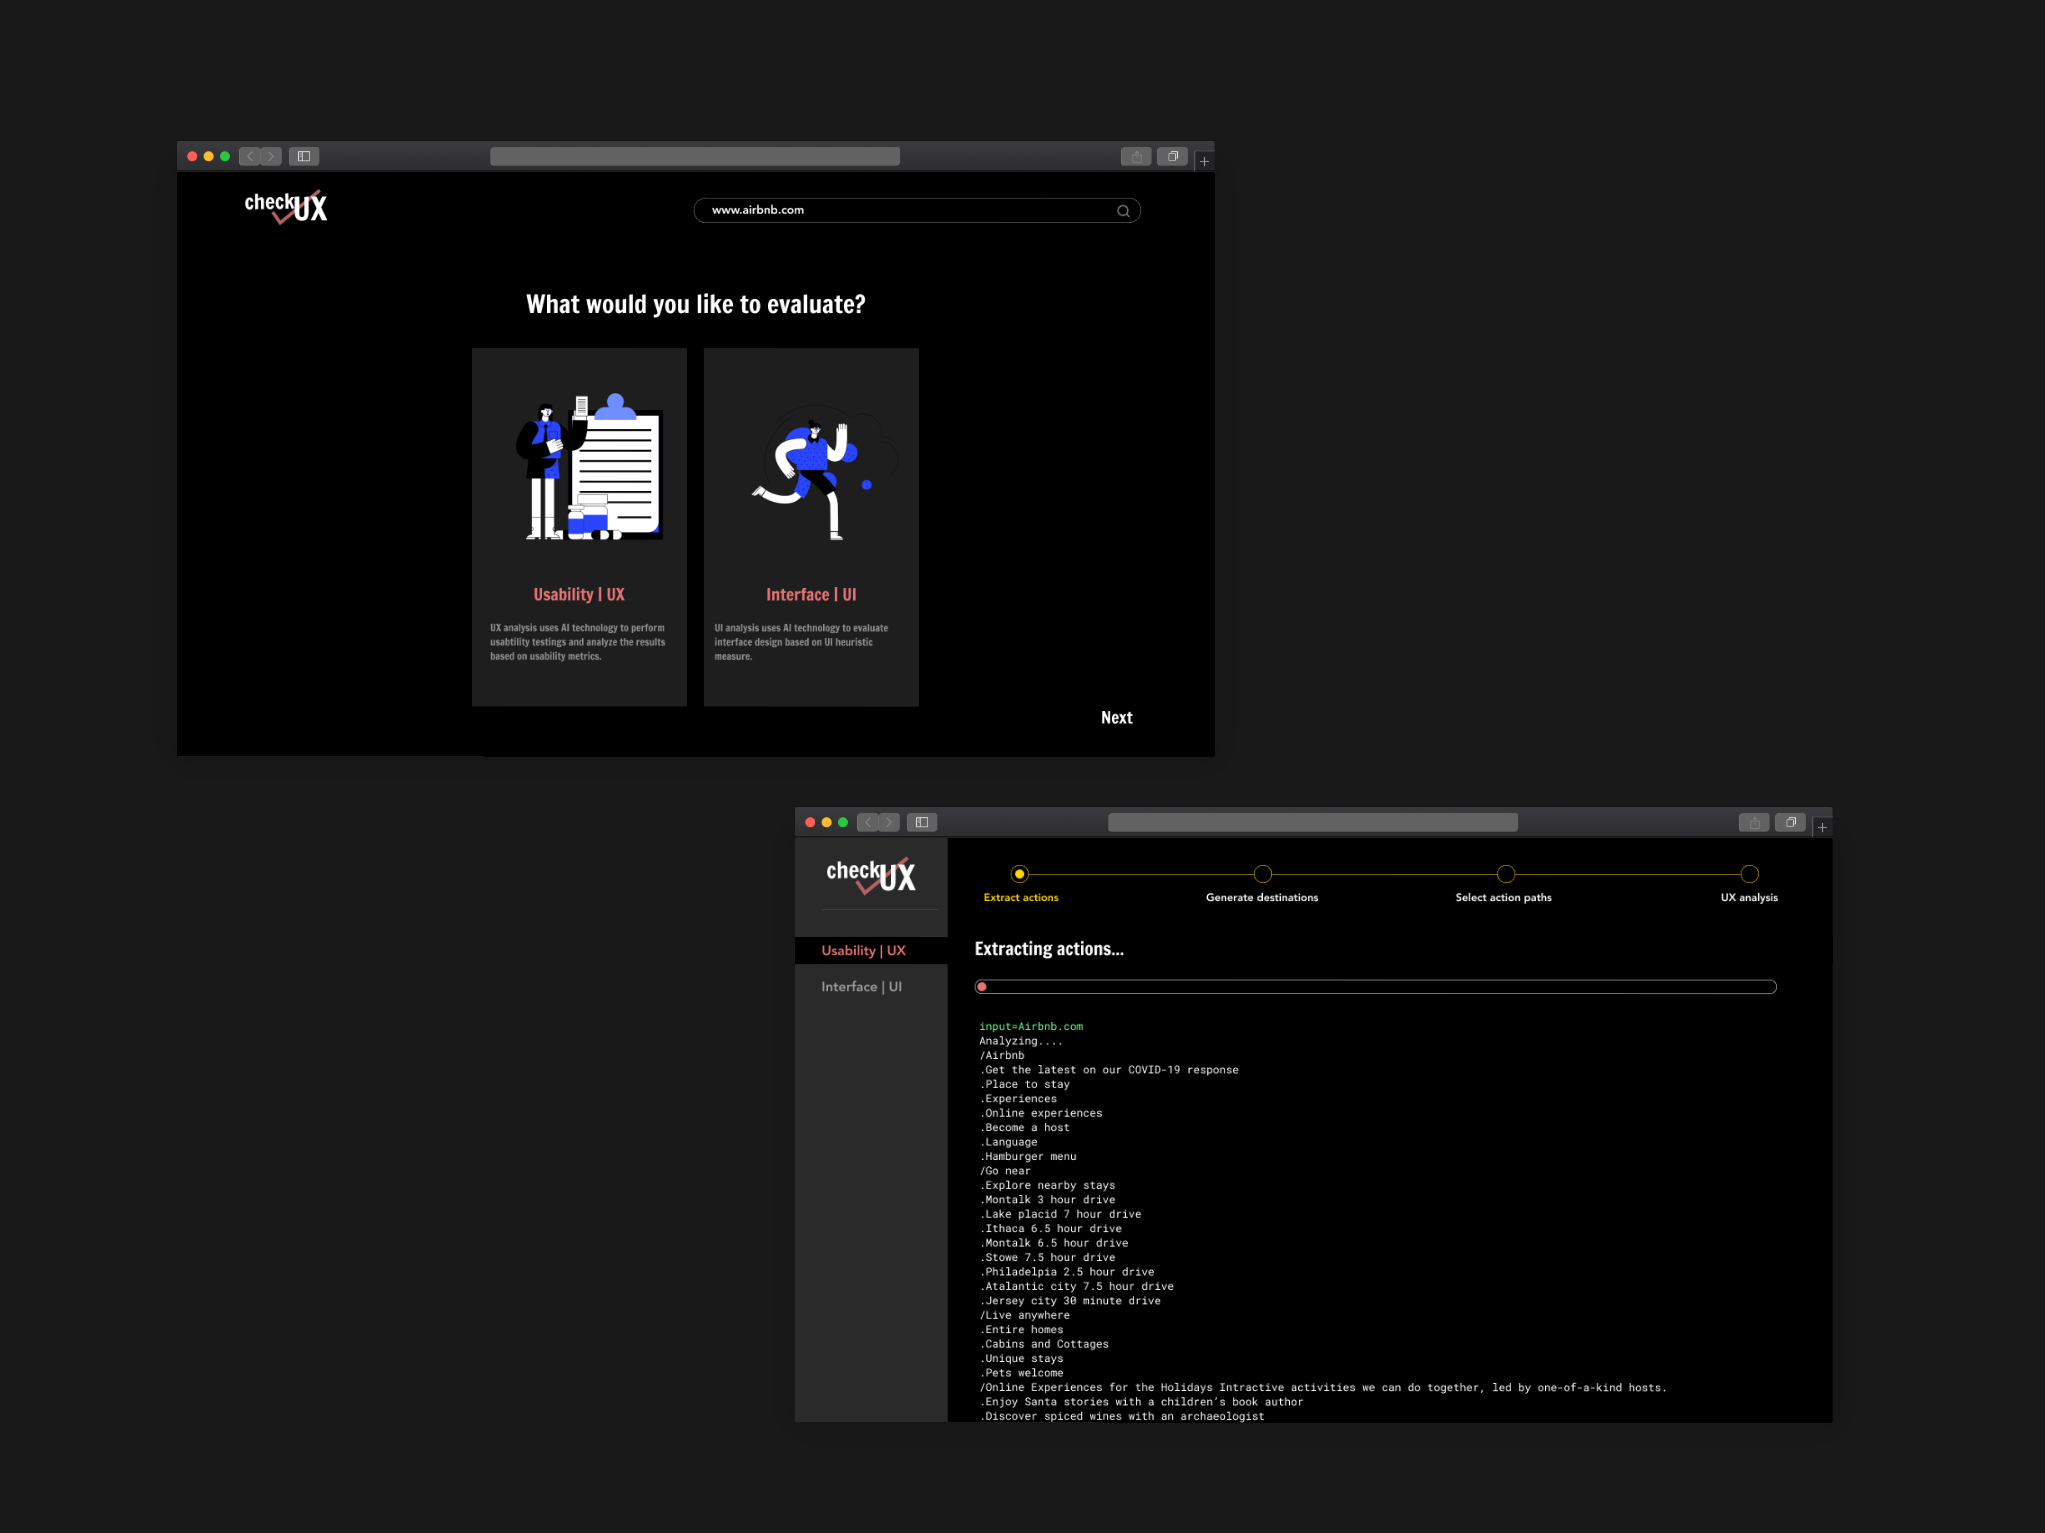This screenshot has height=1533, width=2045.
Task: Select the Extract actions step marker
Action: coord(1019,874)
